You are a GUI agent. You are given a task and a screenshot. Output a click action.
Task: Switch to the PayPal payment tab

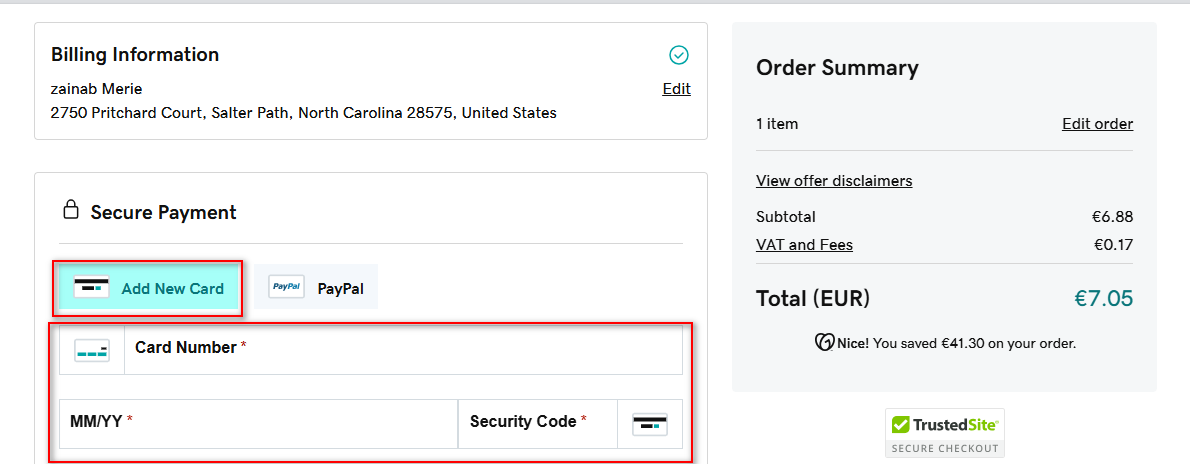click(x=316, y=288)
